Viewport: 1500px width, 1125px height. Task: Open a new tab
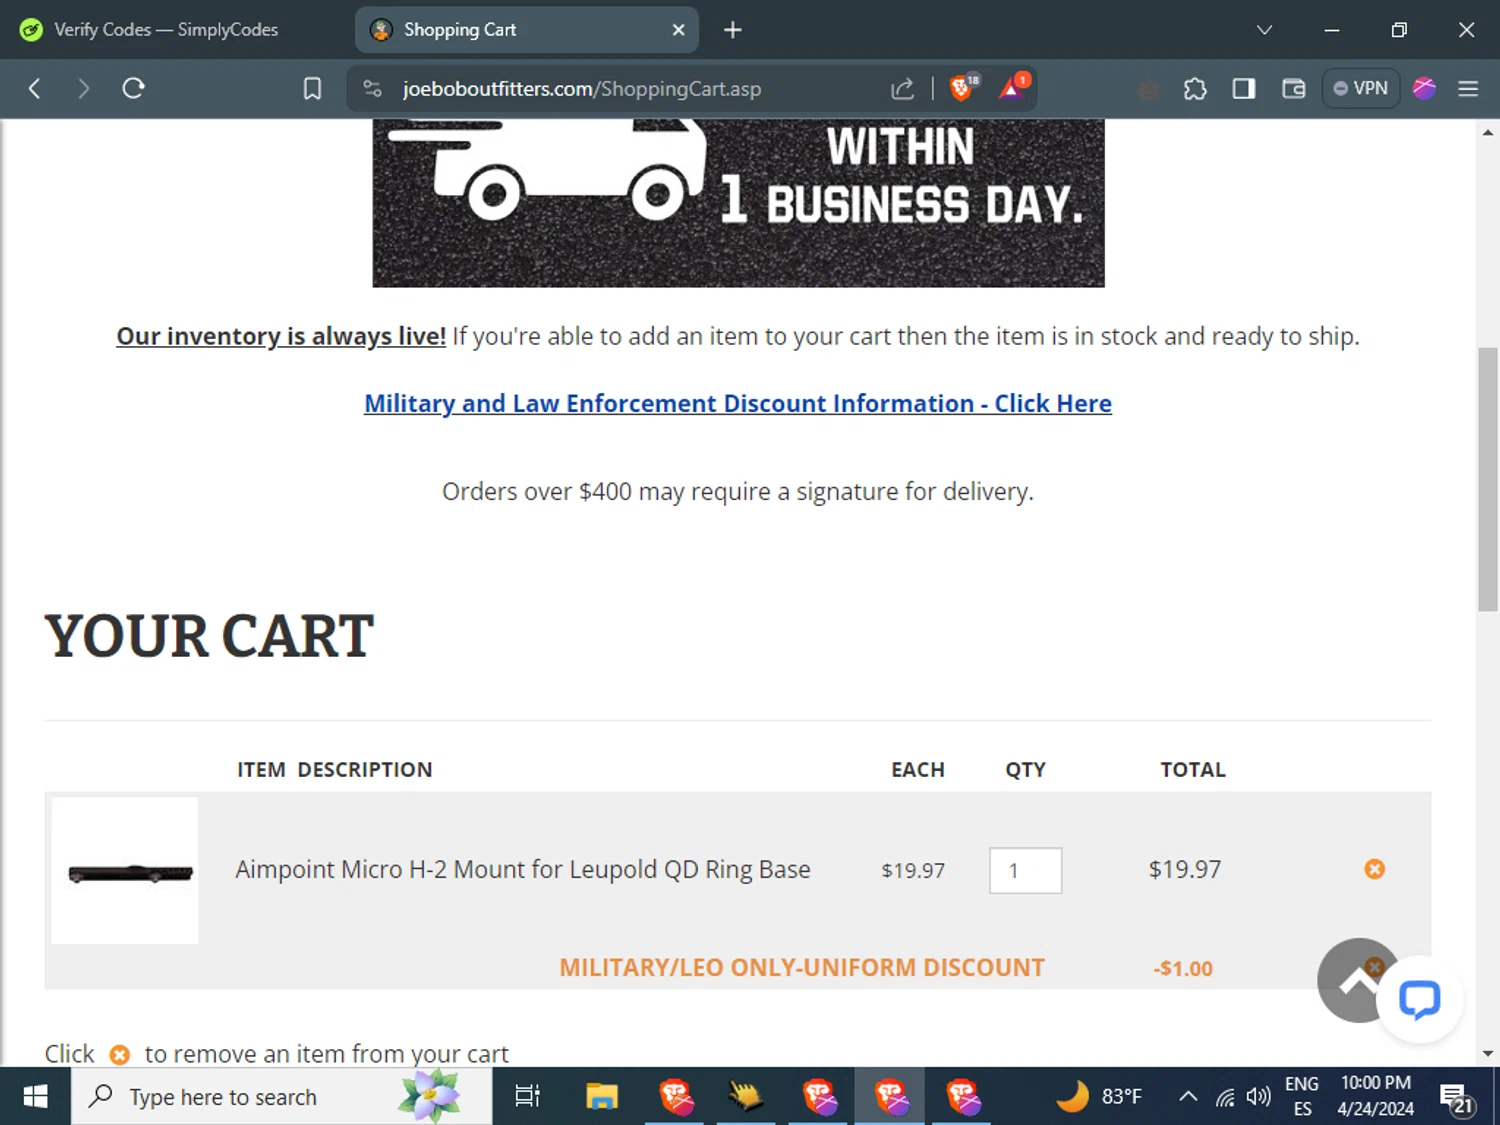pyautogui.click(x=733, y=30)
